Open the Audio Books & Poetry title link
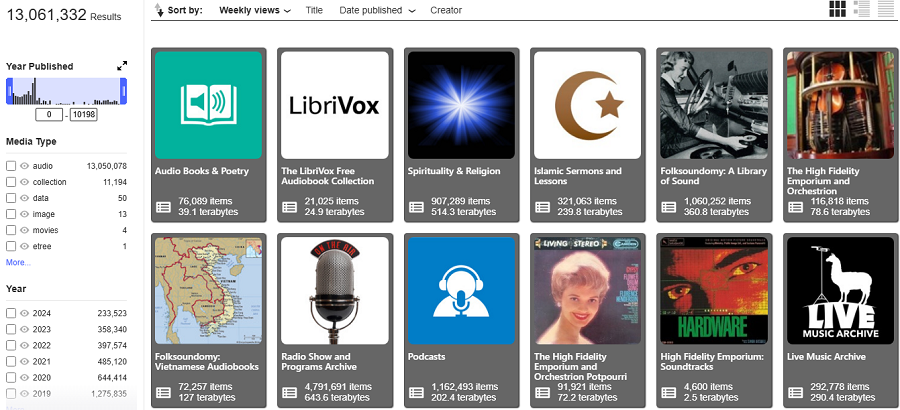 coord(202,171)
